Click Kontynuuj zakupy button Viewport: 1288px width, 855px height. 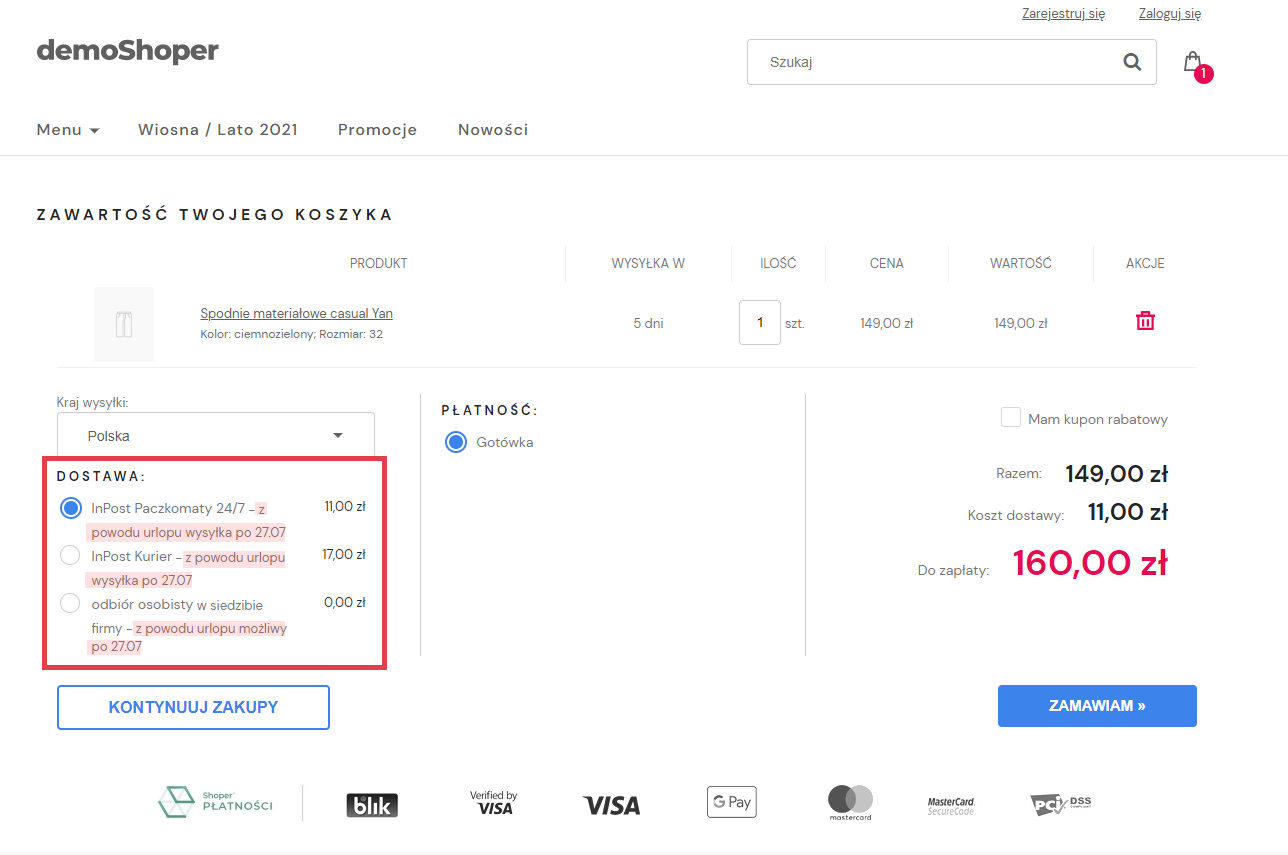tap(193, 707)
